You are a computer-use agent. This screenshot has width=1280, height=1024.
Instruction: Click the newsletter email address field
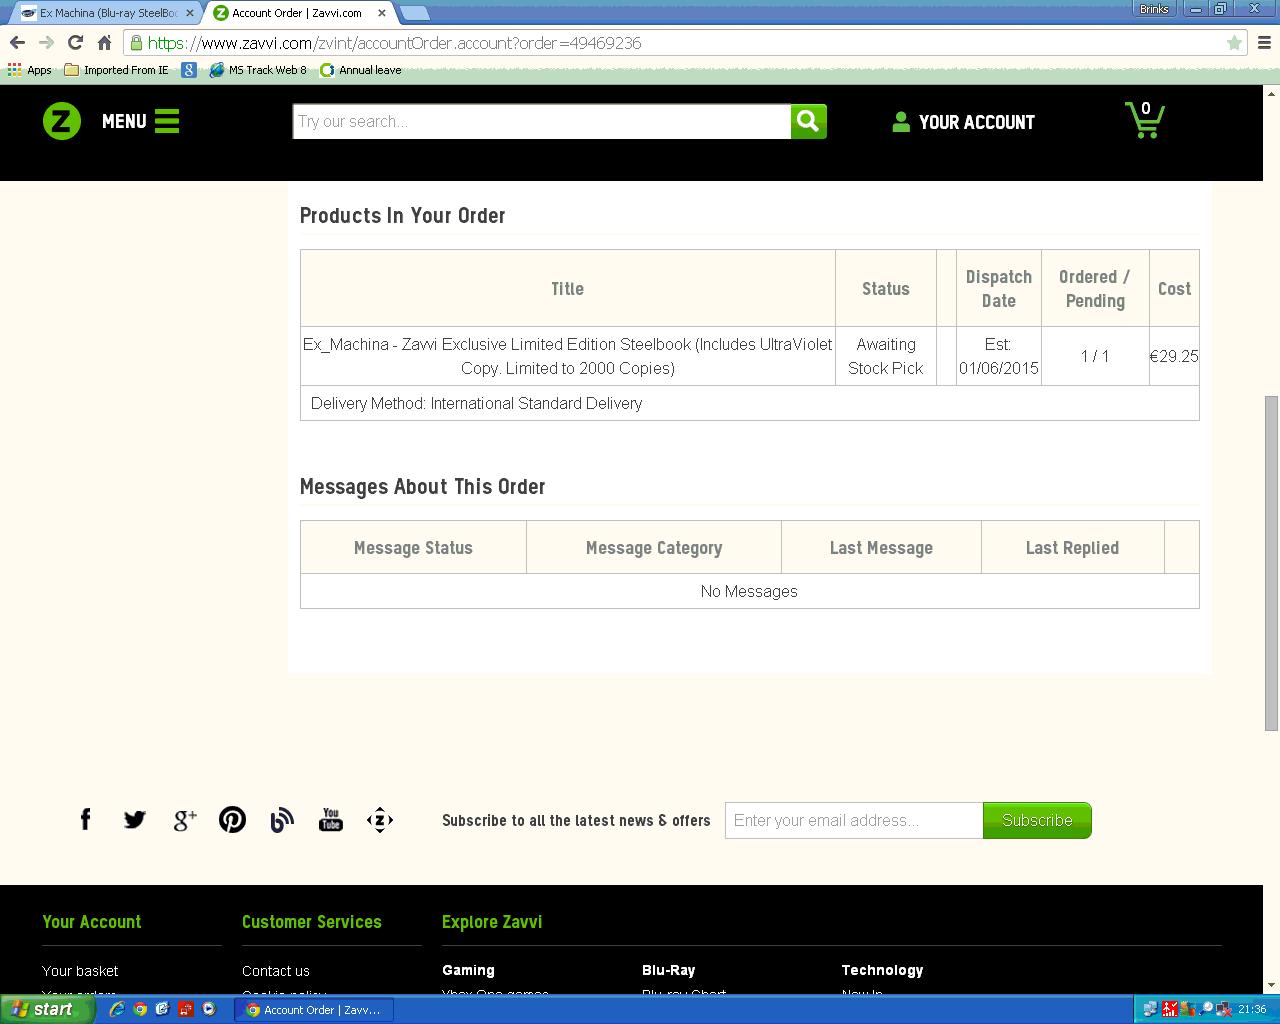pos(854,820)
